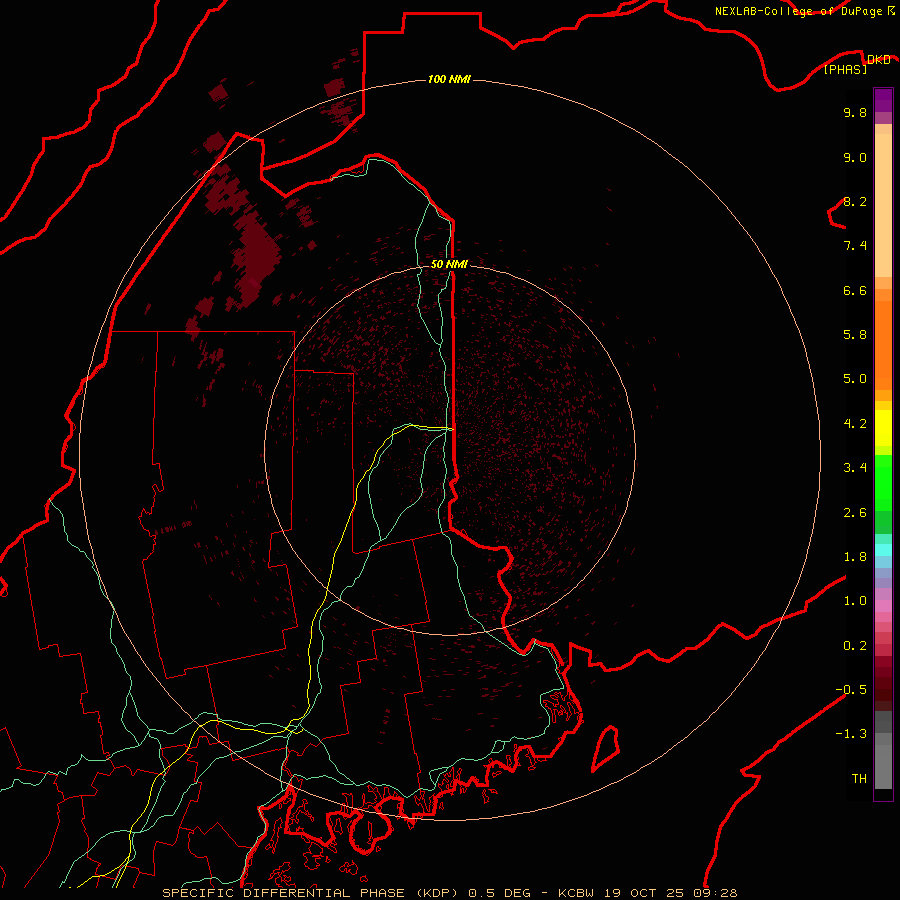Click the 1.0 color scale value
900x900 pixels.
click(855, 601)
